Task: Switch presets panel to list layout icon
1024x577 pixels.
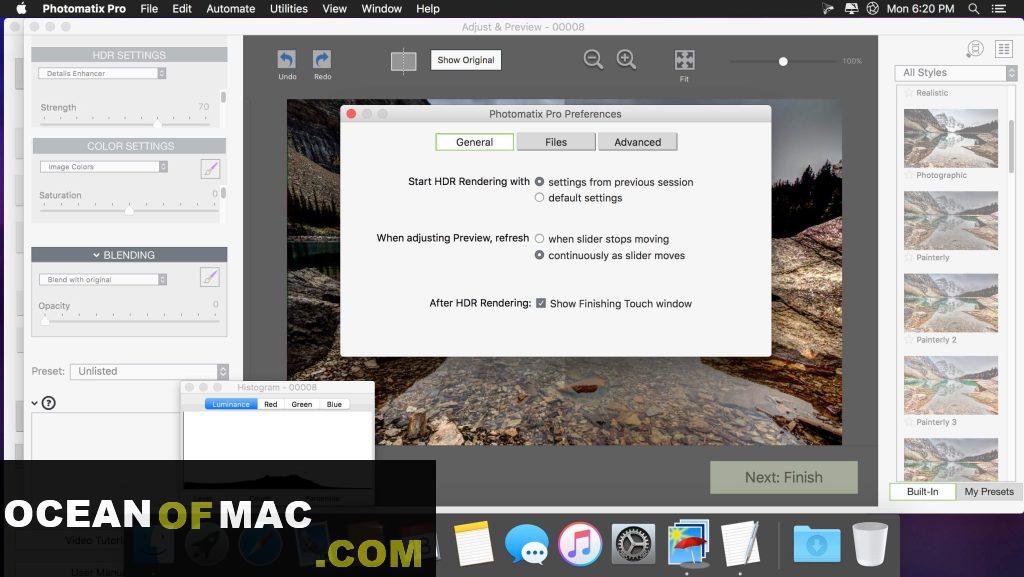Action: tap(1003, 49)
